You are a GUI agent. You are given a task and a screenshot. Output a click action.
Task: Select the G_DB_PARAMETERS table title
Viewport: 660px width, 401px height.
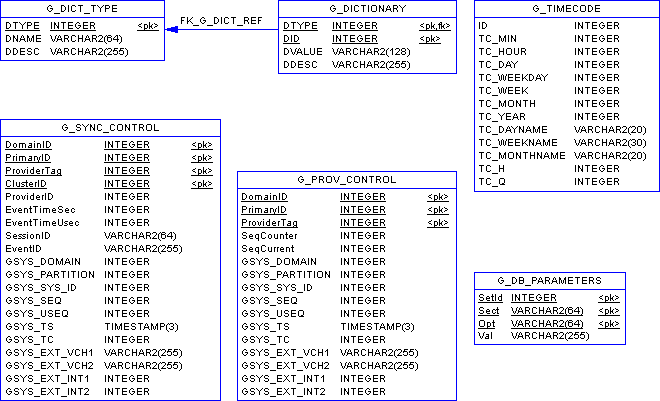(550, 281)
